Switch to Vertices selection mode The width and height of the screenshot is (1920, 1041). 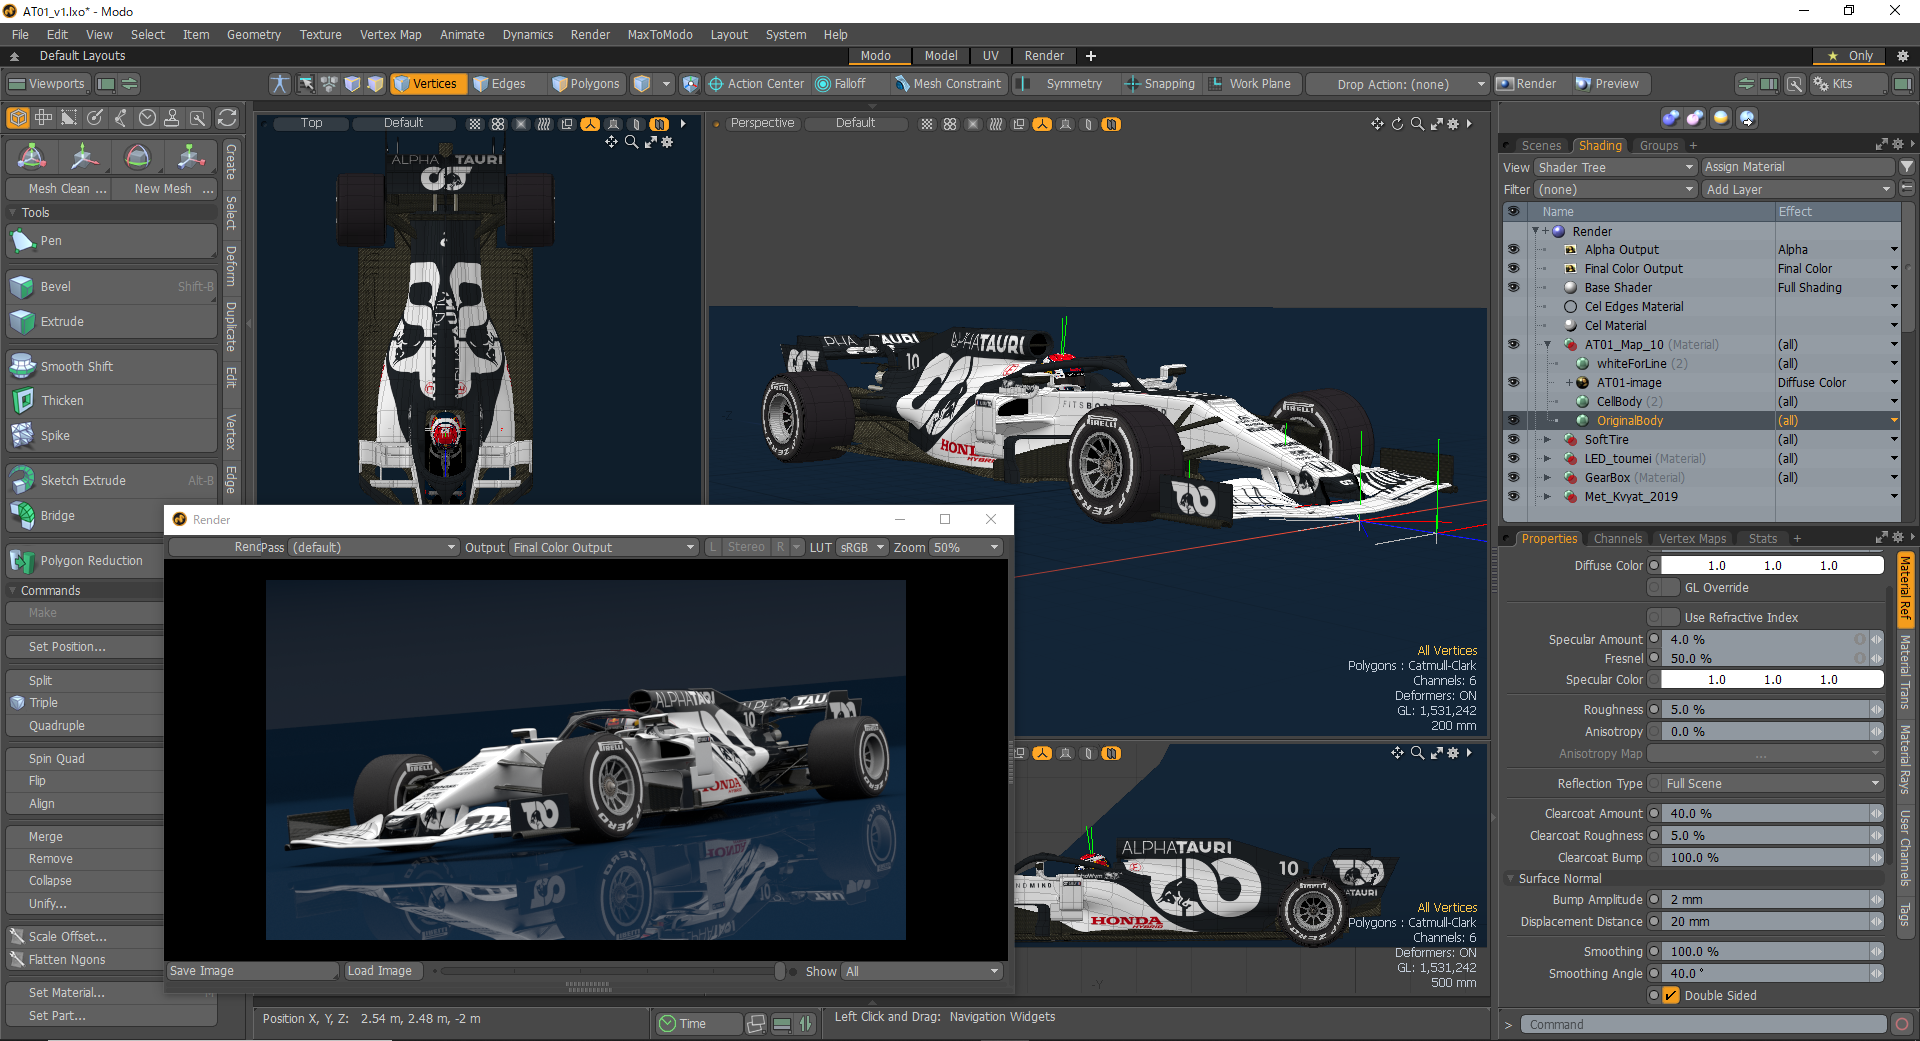pos(426,84)
